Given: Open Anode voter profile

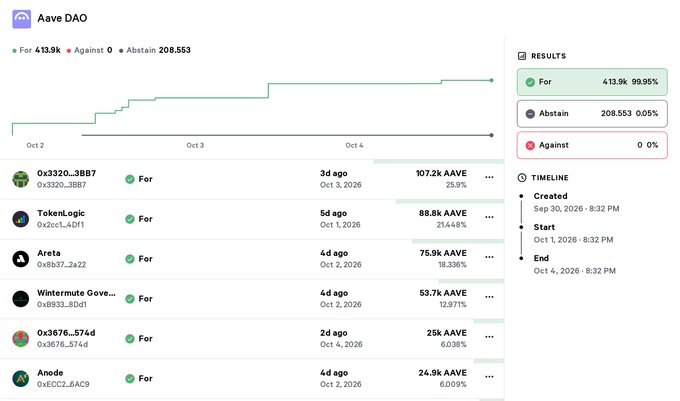Looking at the screenshot, I should [x=50, y=373].
